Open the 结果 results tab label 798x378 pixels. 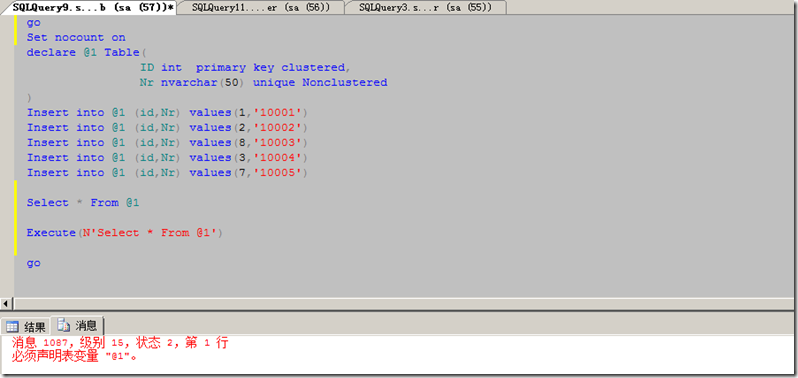[35, 327]
